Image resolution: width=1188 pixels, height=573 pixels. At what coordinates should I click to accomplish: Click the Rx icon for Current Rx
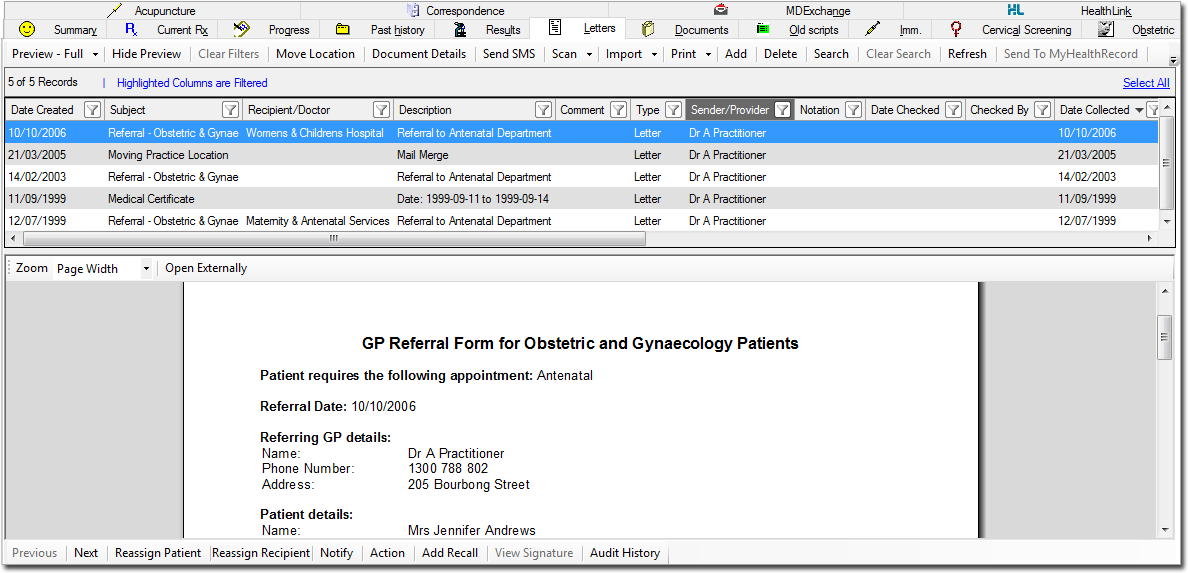pos(130,29)
